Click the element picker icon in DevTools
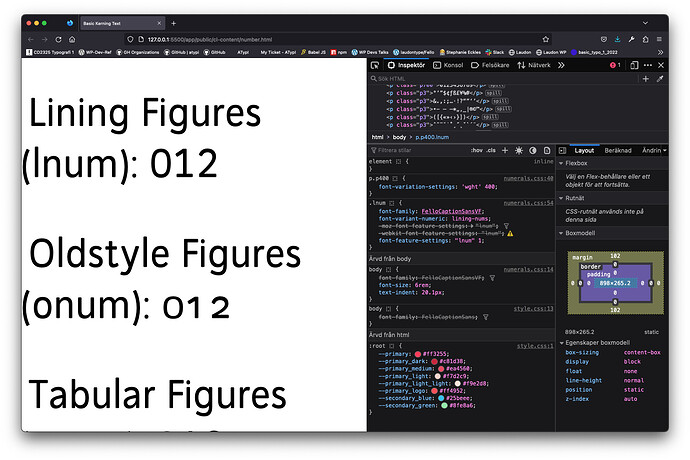Viewport: 690px width, 460px height. (x=374, y=65)
